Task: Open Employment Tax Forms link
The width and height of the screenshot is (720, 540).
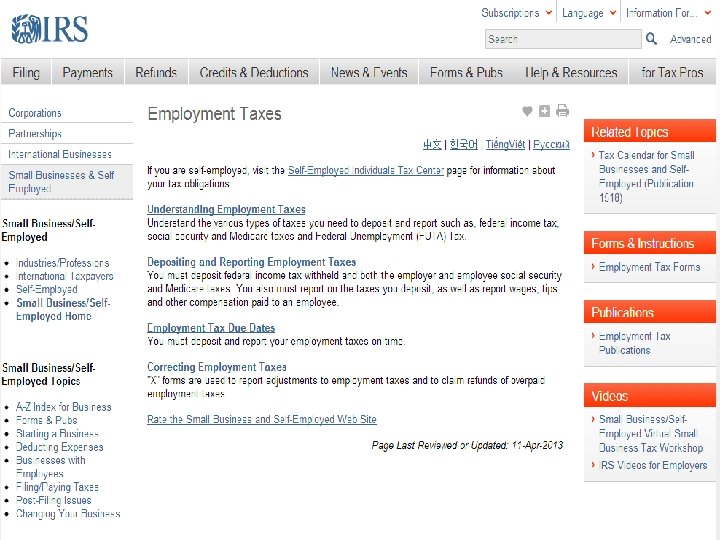Action: [649, 267]
